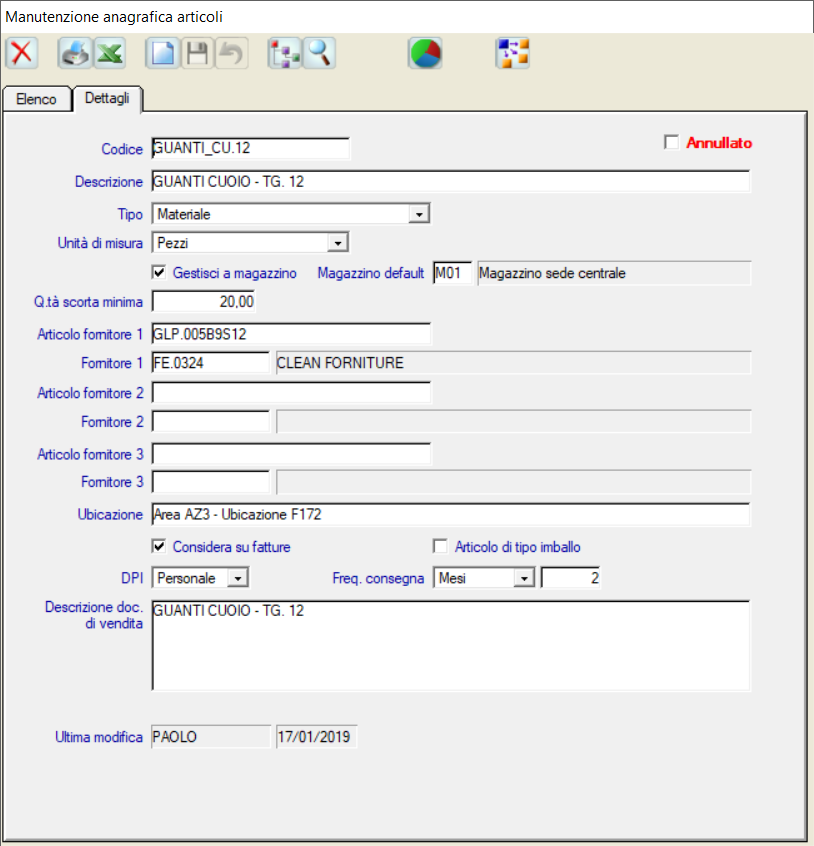Click Descrizione doc. di vendita text area

click(451, 646)
